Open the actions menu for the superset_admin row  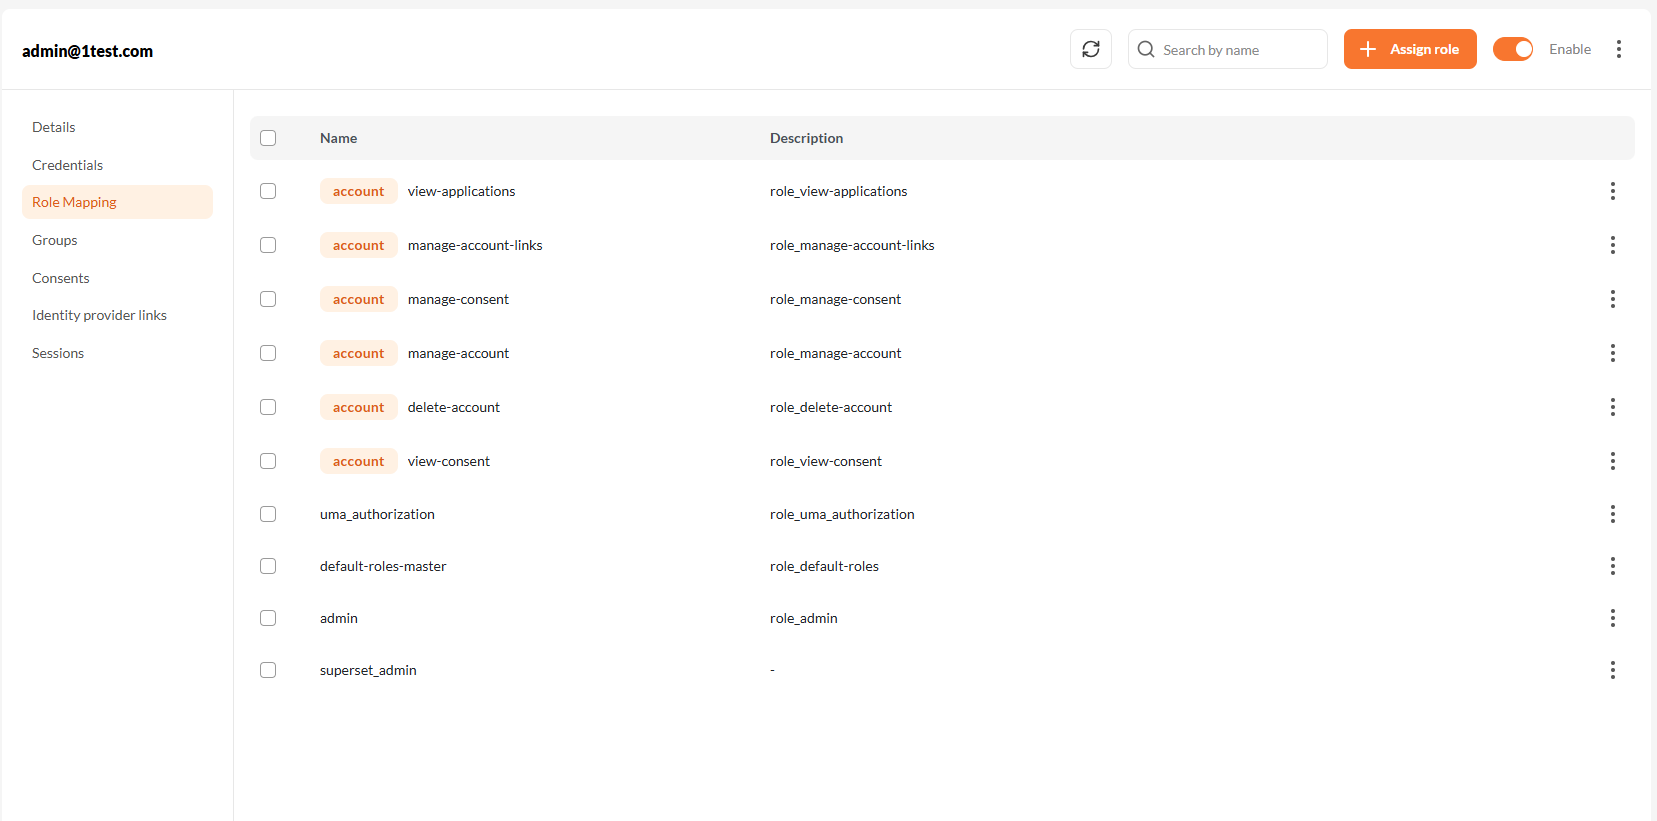1612,670
